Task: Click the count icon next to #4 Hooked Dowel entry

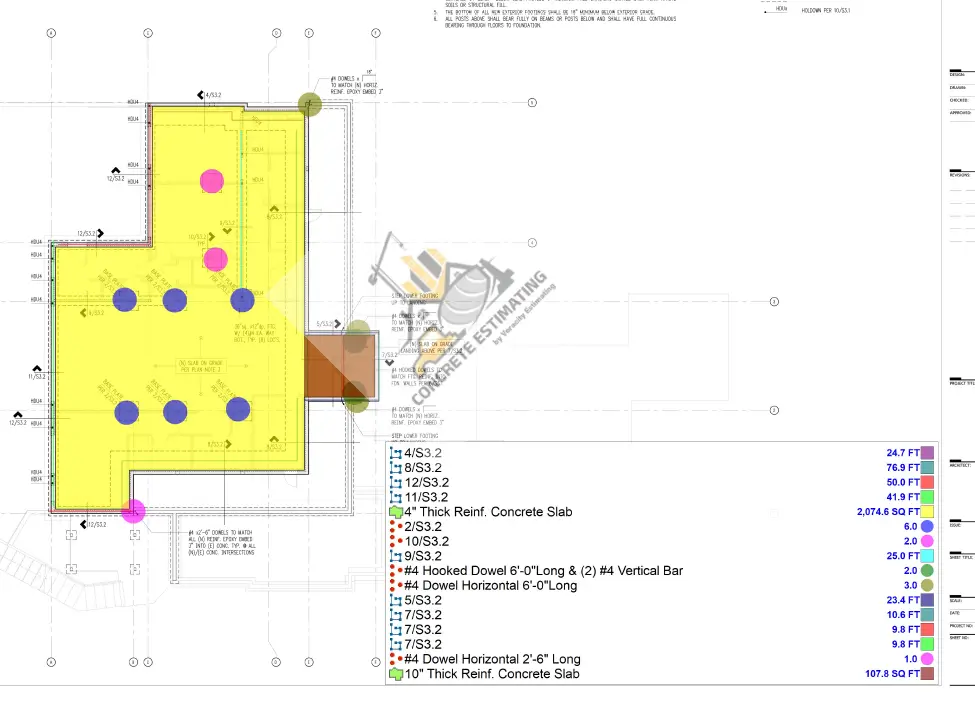Action: (394, 570)
